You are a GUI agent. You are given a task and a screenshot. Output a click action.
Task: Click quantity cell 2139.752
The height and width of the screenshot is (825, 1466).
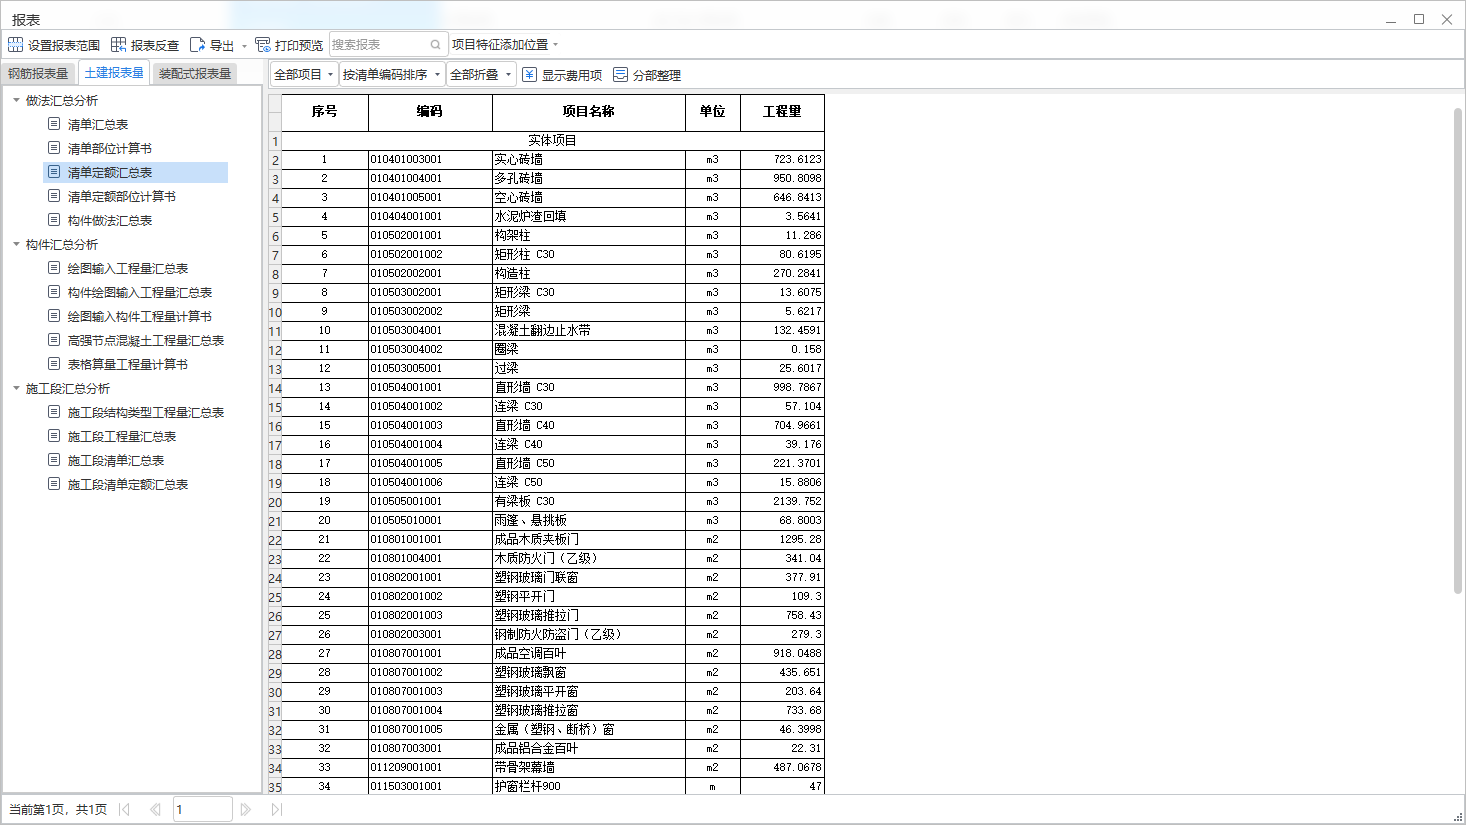pos(782,501)
